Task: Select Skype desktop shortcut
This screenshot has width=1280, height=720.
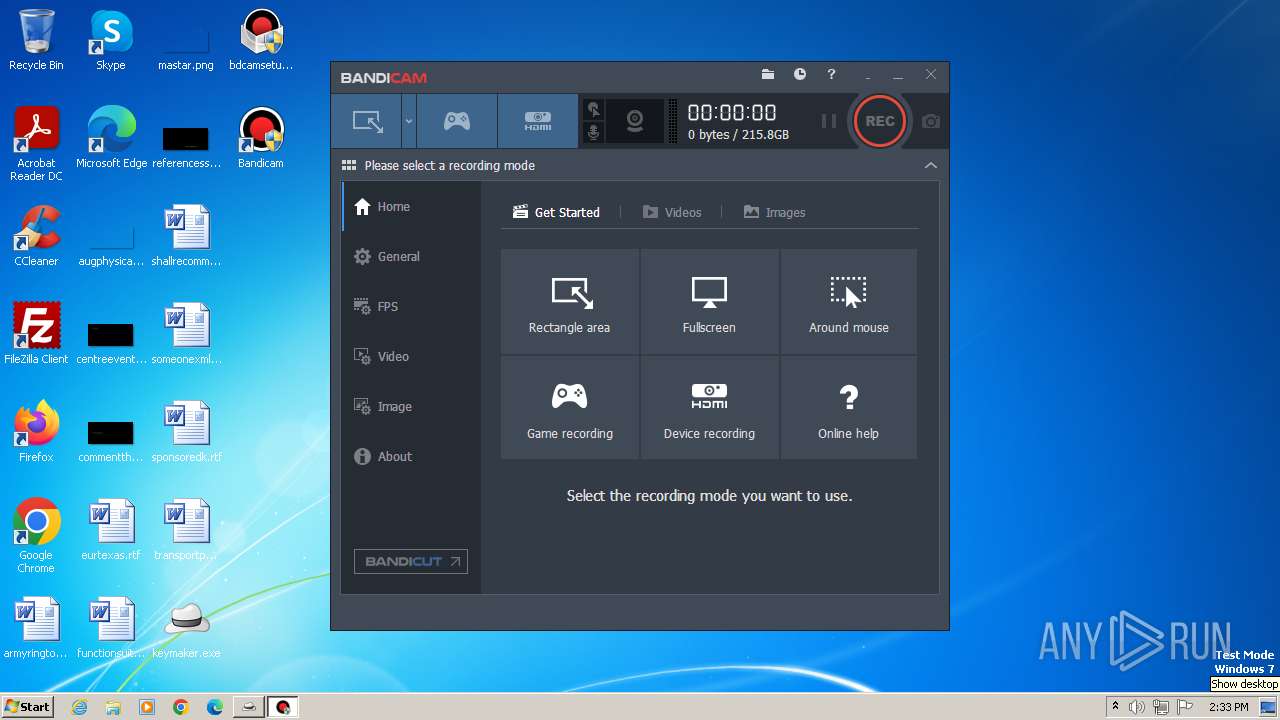Action: coord(111,41)
